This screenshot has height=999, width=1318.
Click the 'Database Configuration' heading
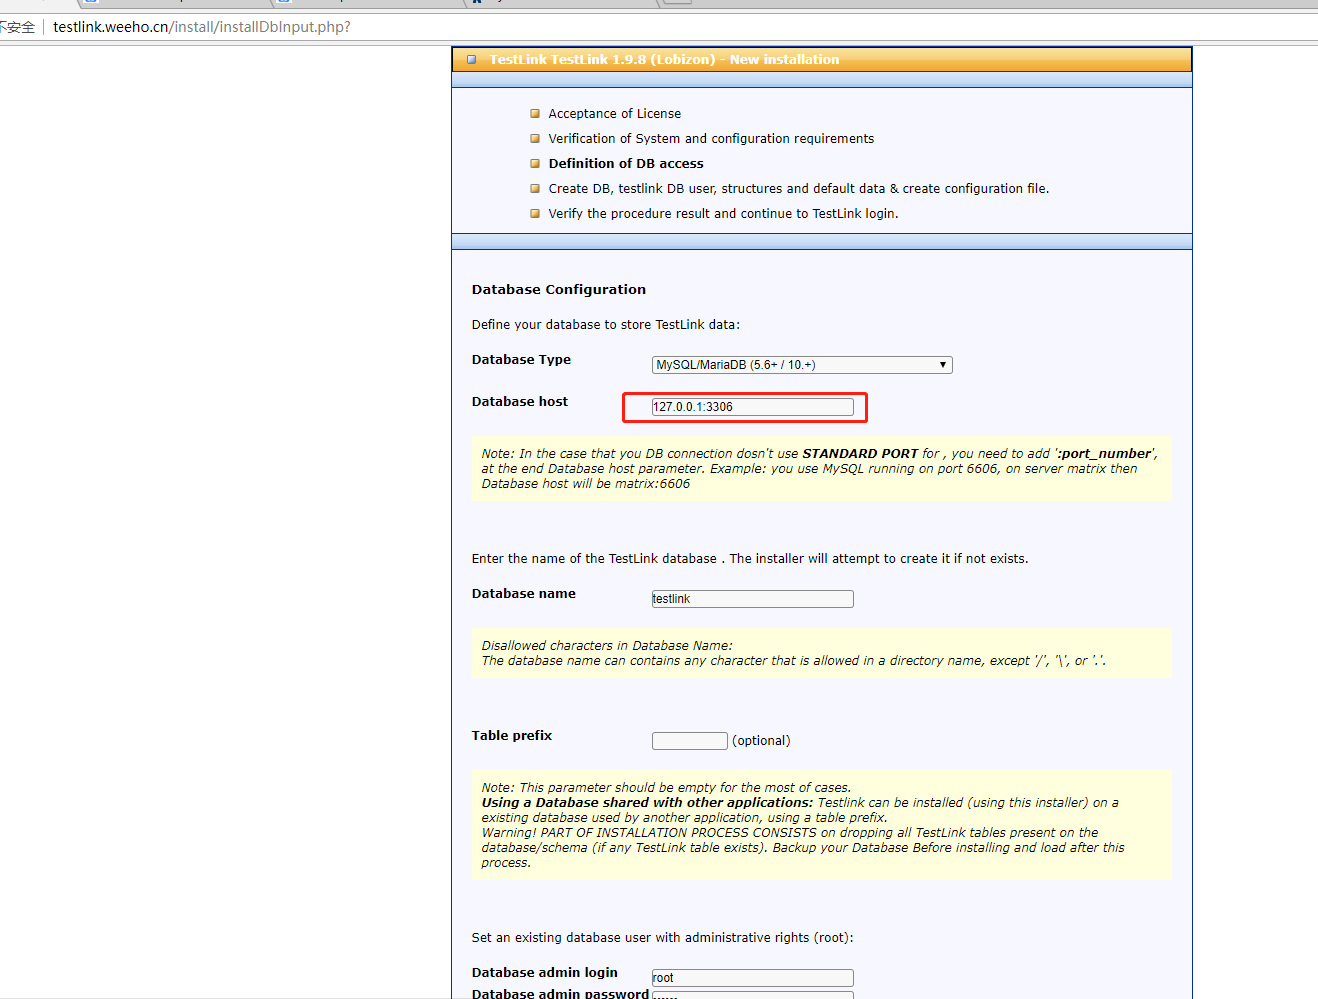(x=559, y=290)
